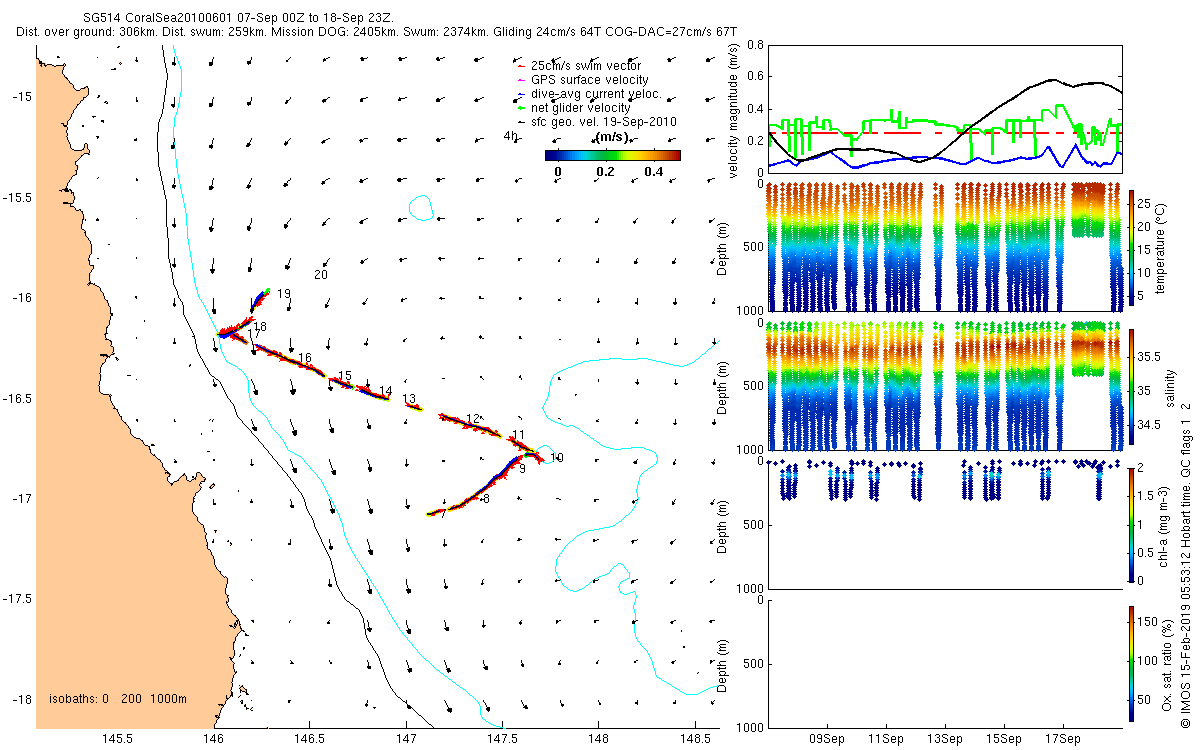Viewport: 1200px width, 750px height.
Task: Click track day label '19' on the map
Action: tap(284, 294)
